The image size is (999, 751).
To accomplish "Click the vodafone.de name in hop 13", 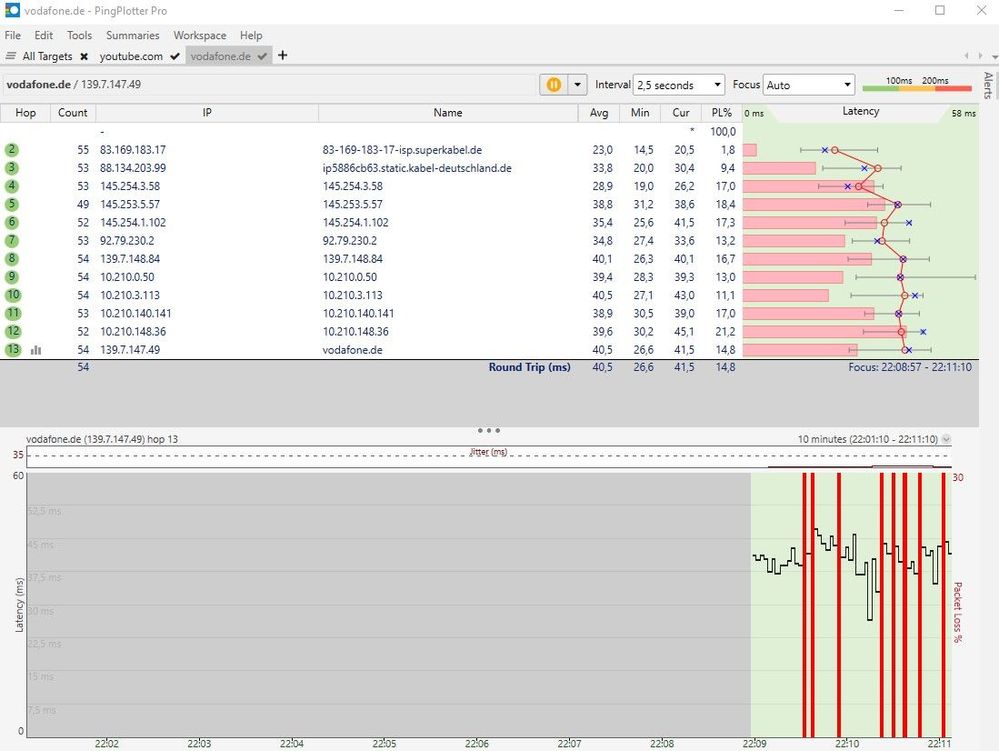I will pos(352,350).
